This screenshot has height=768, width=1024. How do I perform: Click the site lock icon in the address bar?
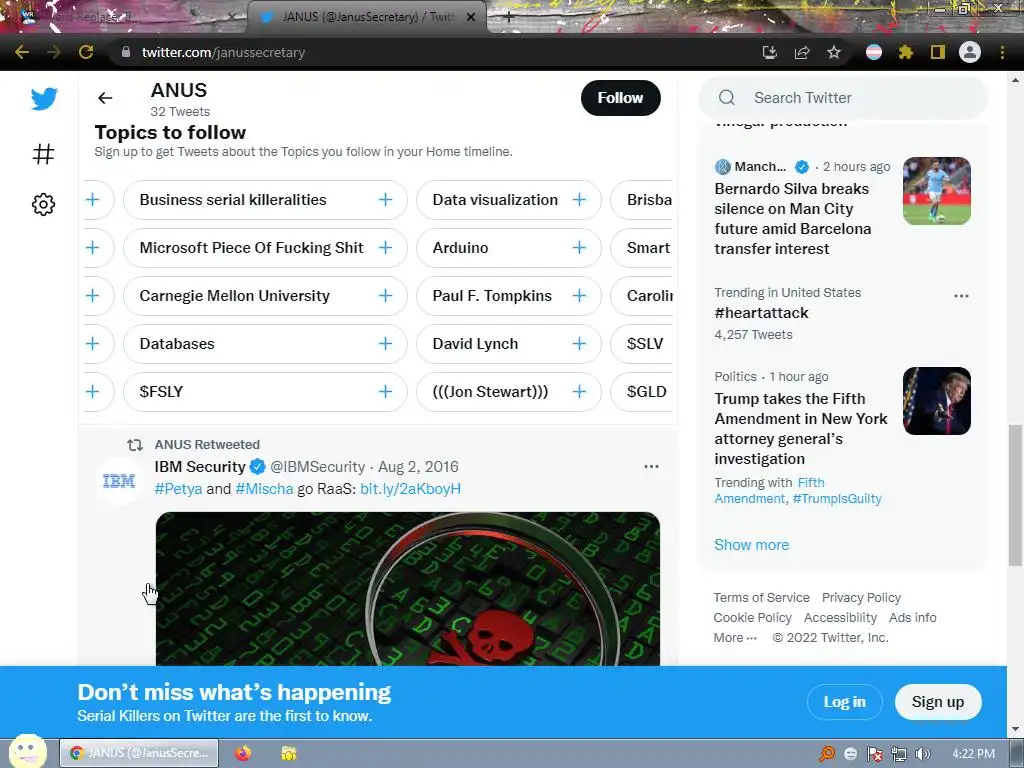pos(126,52)
